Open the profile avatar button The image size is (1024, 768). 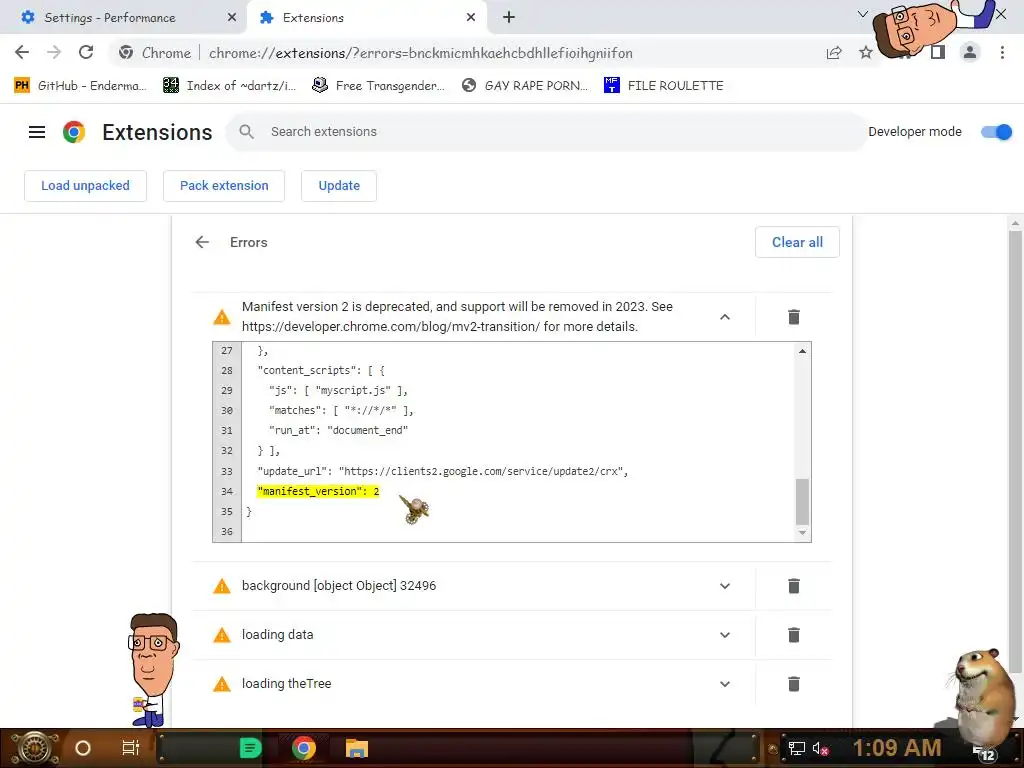coord(970,52)
